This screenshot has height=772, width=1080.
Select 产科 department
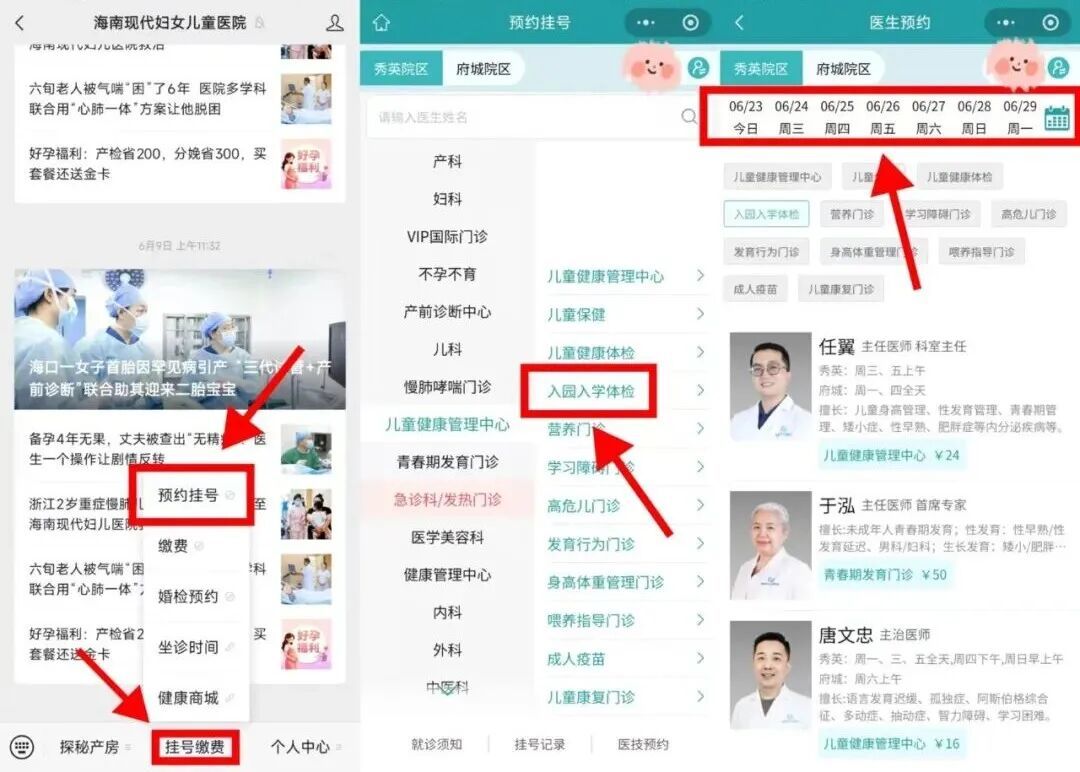[447, 161]
